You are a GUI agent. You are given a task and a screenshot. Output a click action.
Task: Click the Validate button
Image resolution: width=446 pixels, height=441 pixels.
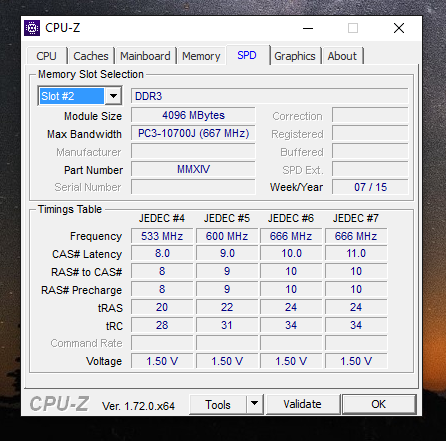point(302,404)
